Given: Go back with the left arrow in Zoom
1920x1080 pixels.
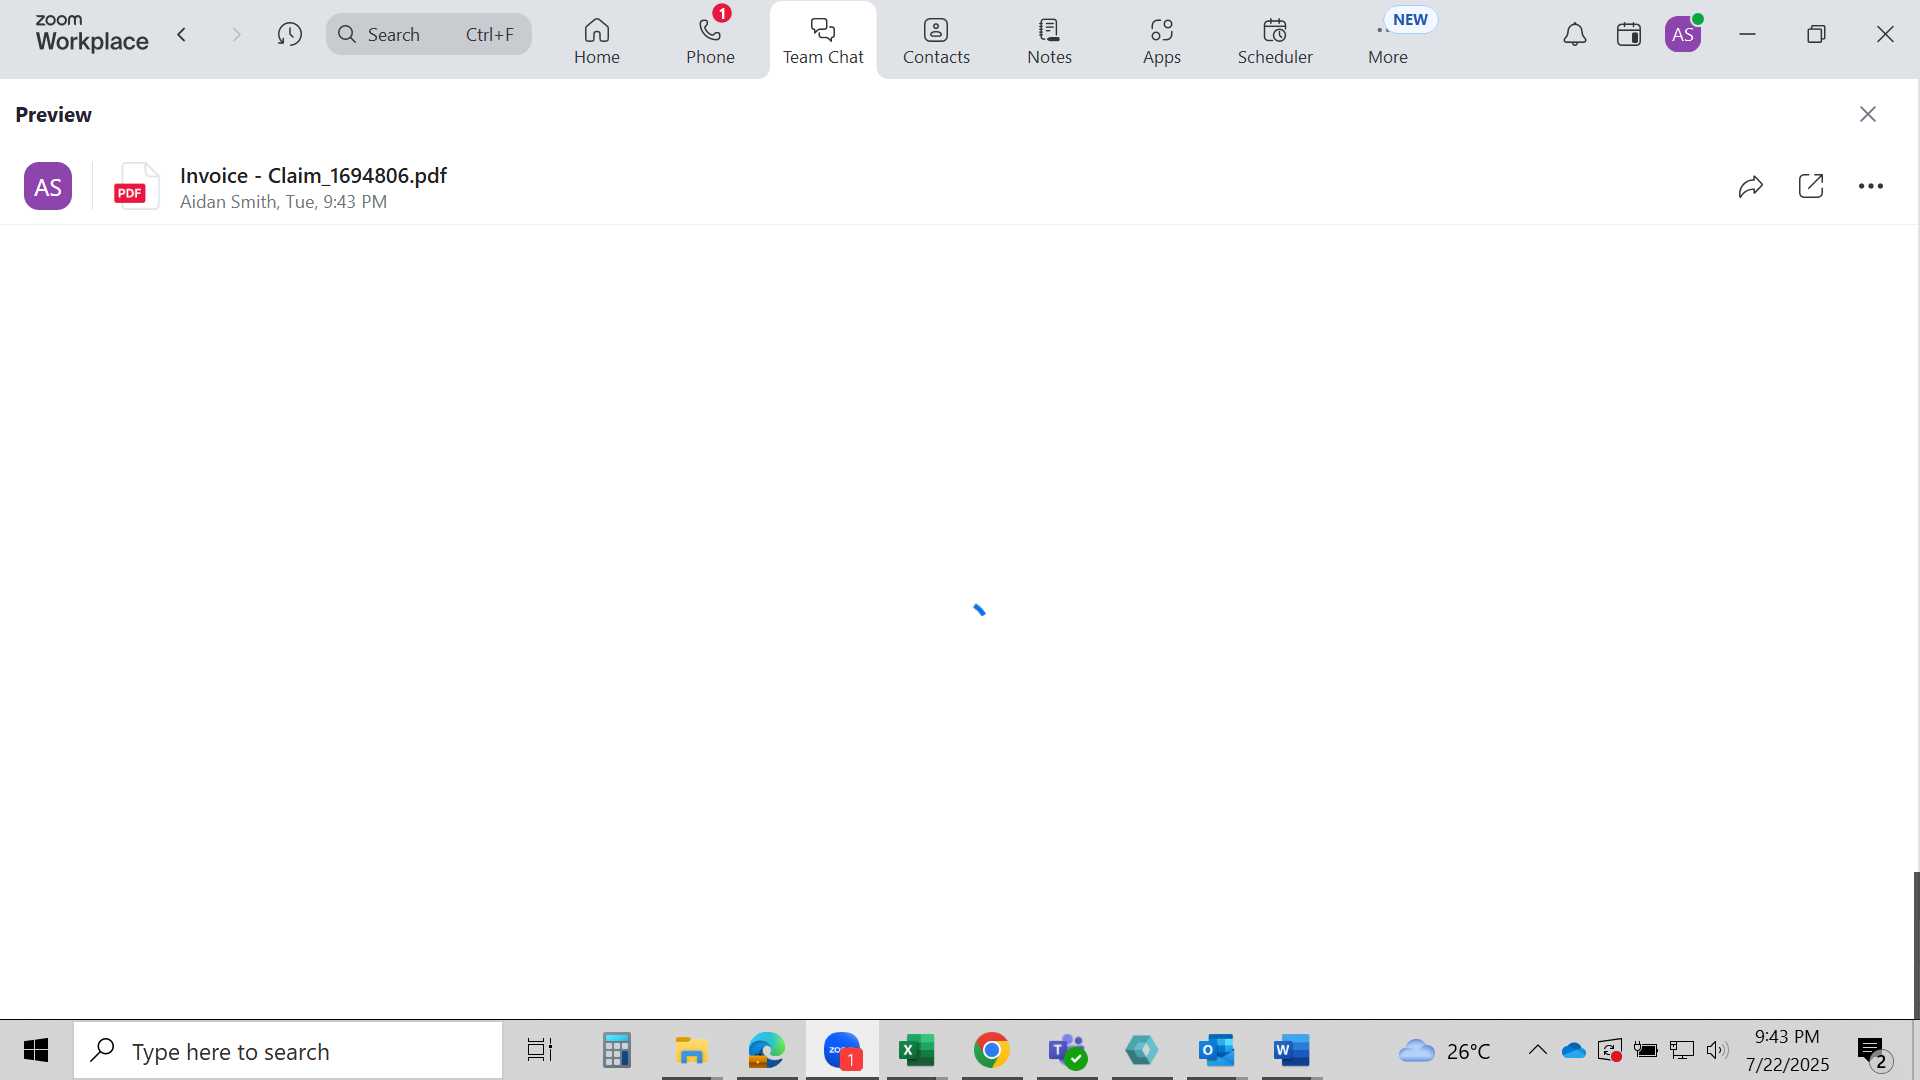Looking at the screenshot, I should click(x=182, y=35).
